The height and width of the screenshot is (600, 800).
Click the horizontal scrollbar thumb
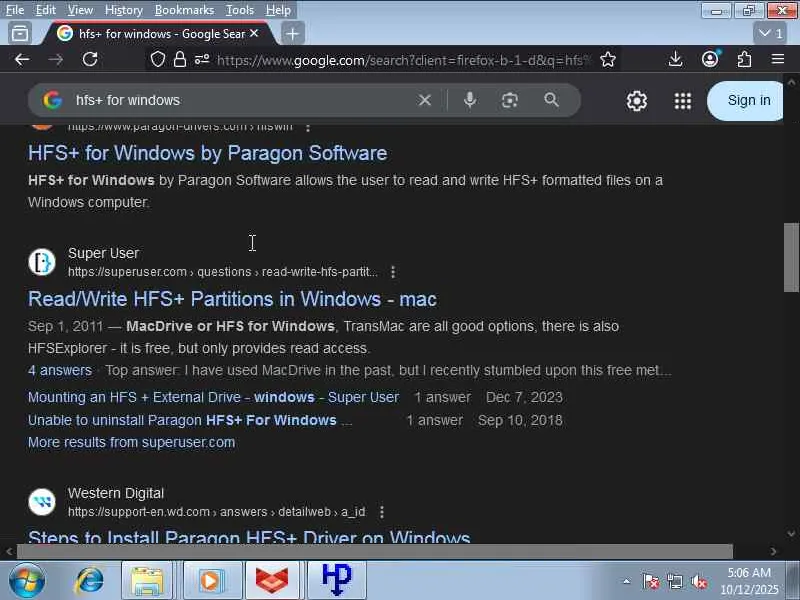[375, 551]
